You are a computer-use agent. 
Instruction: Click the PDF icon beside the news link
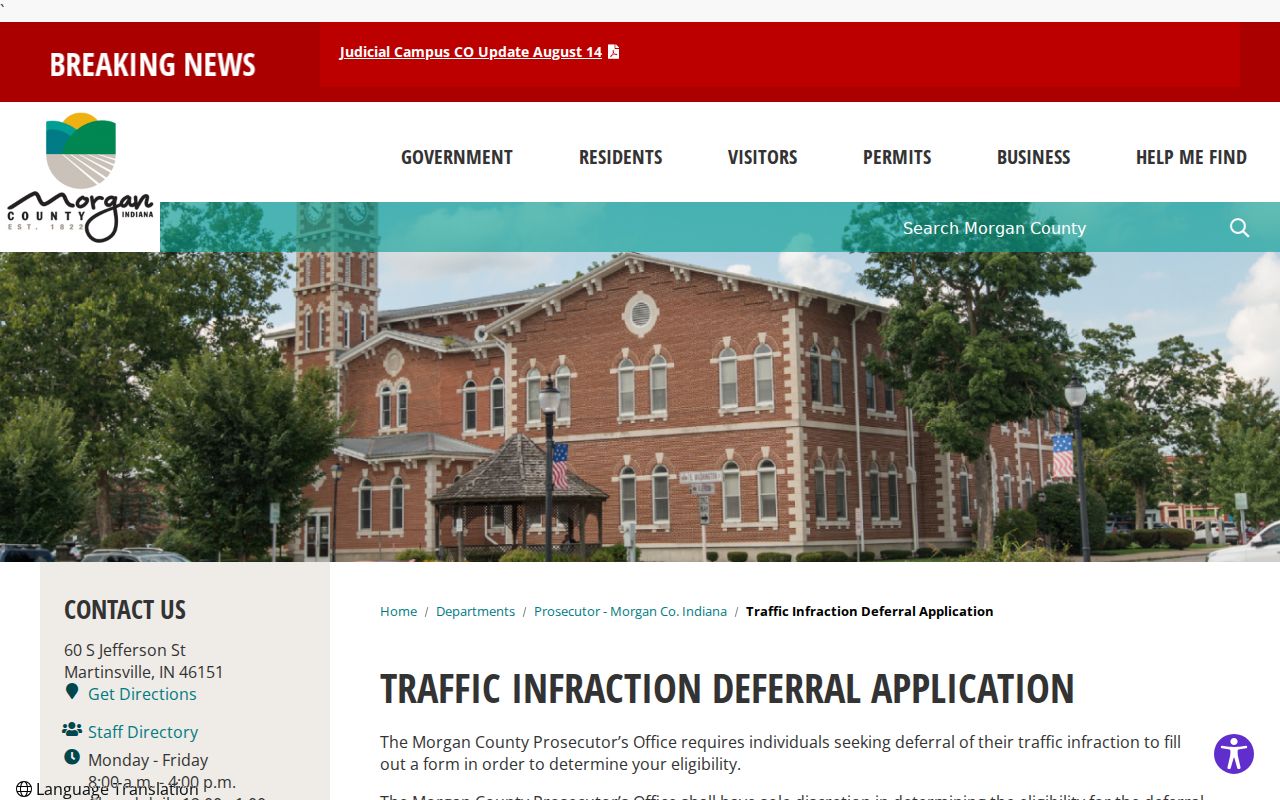pyautogui.click(x=614, y=52)
